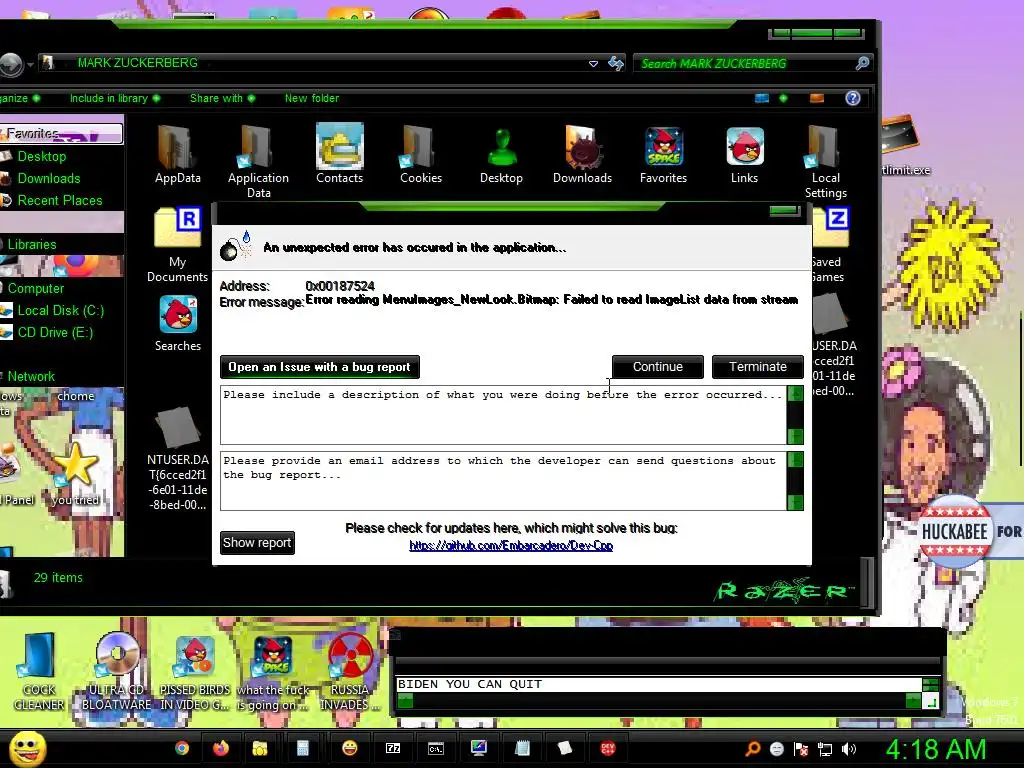Click the refresh arrows icon beside address bar
The image size is (1024, 768).
tap(616, 63)
